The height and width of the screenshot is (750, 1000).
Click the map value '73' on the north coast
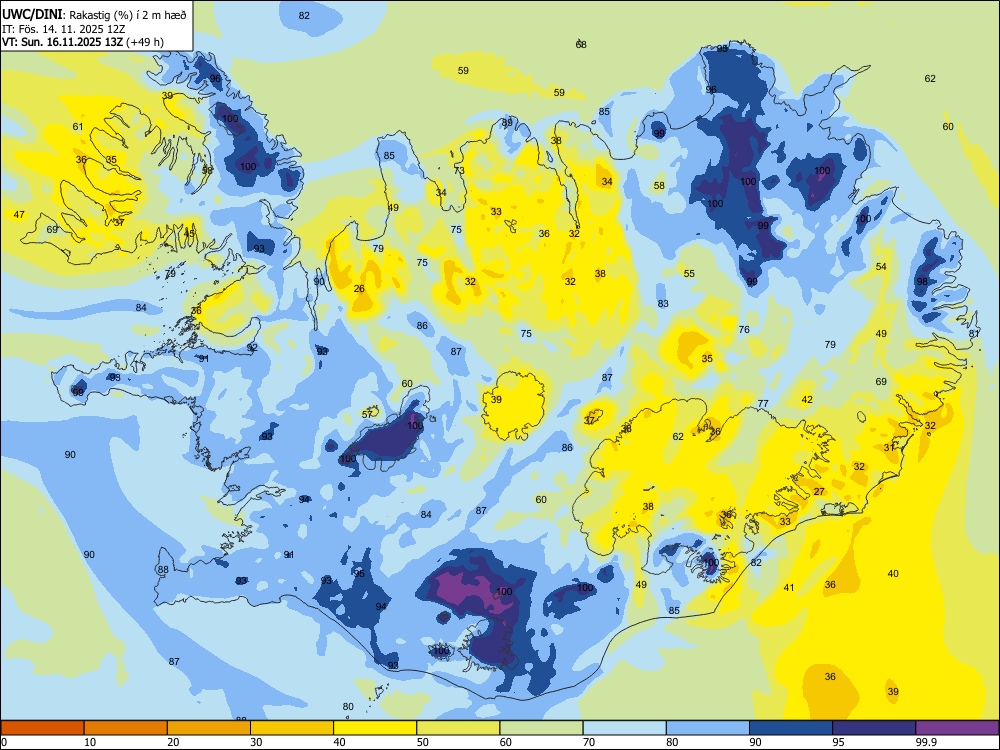[459, 171]
